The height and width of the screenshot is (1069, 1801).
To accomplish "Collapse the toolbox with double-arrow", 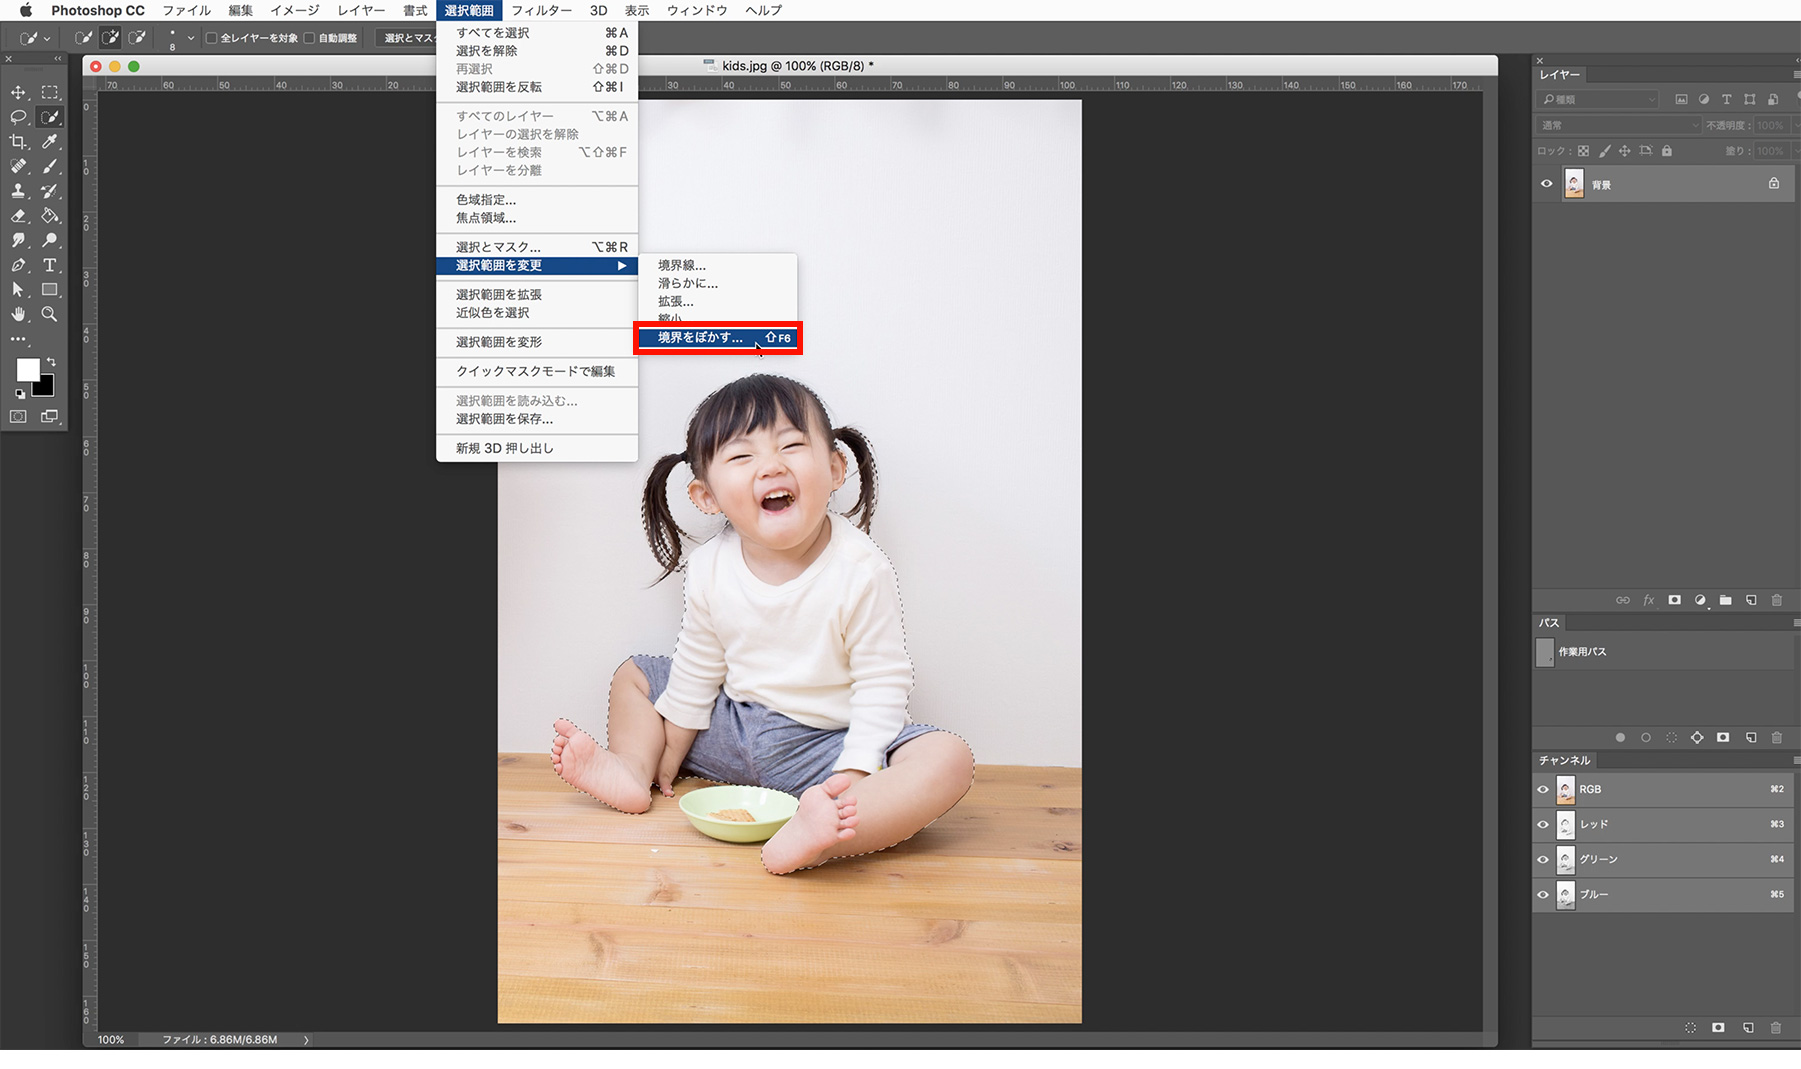I will point(57,59).
